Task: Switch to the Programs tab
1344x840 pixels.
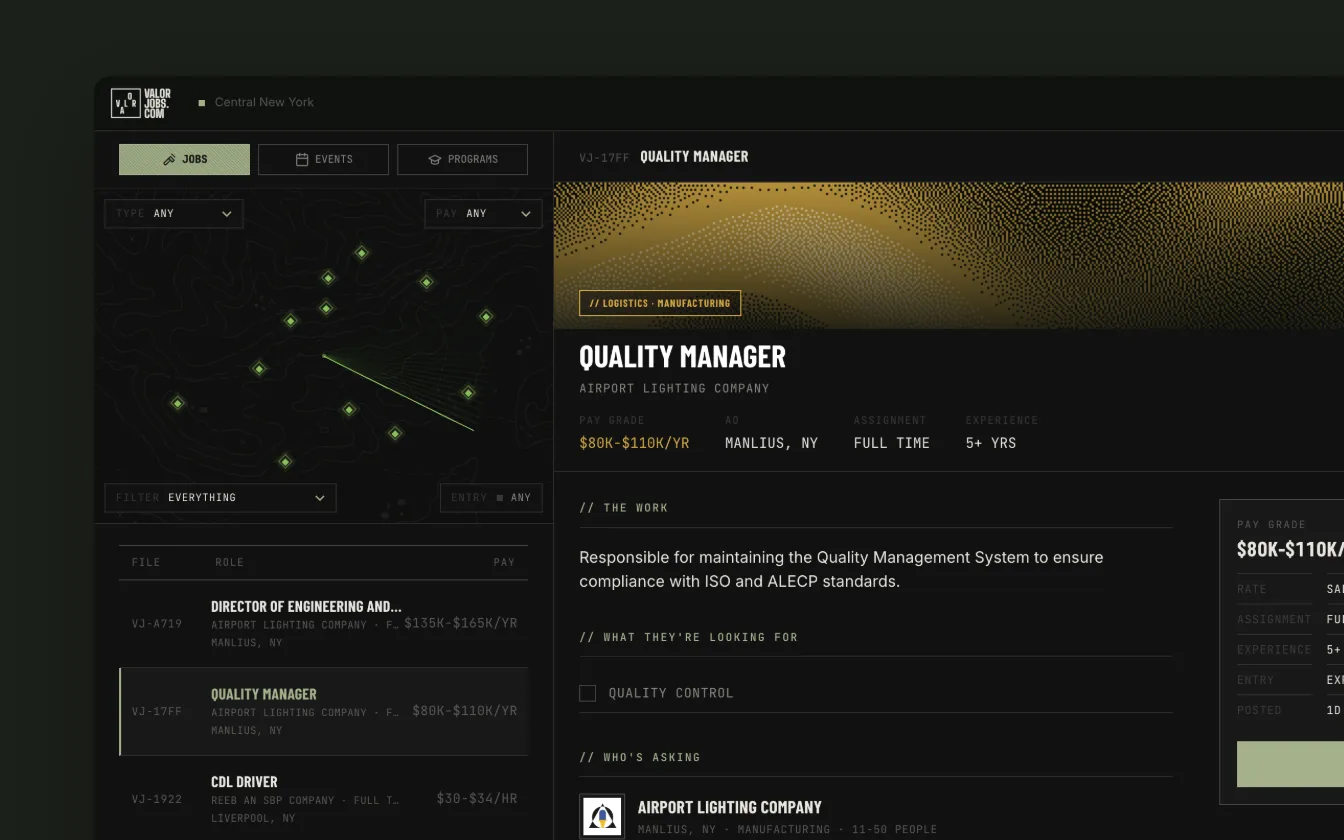Action: pos(462,160)
